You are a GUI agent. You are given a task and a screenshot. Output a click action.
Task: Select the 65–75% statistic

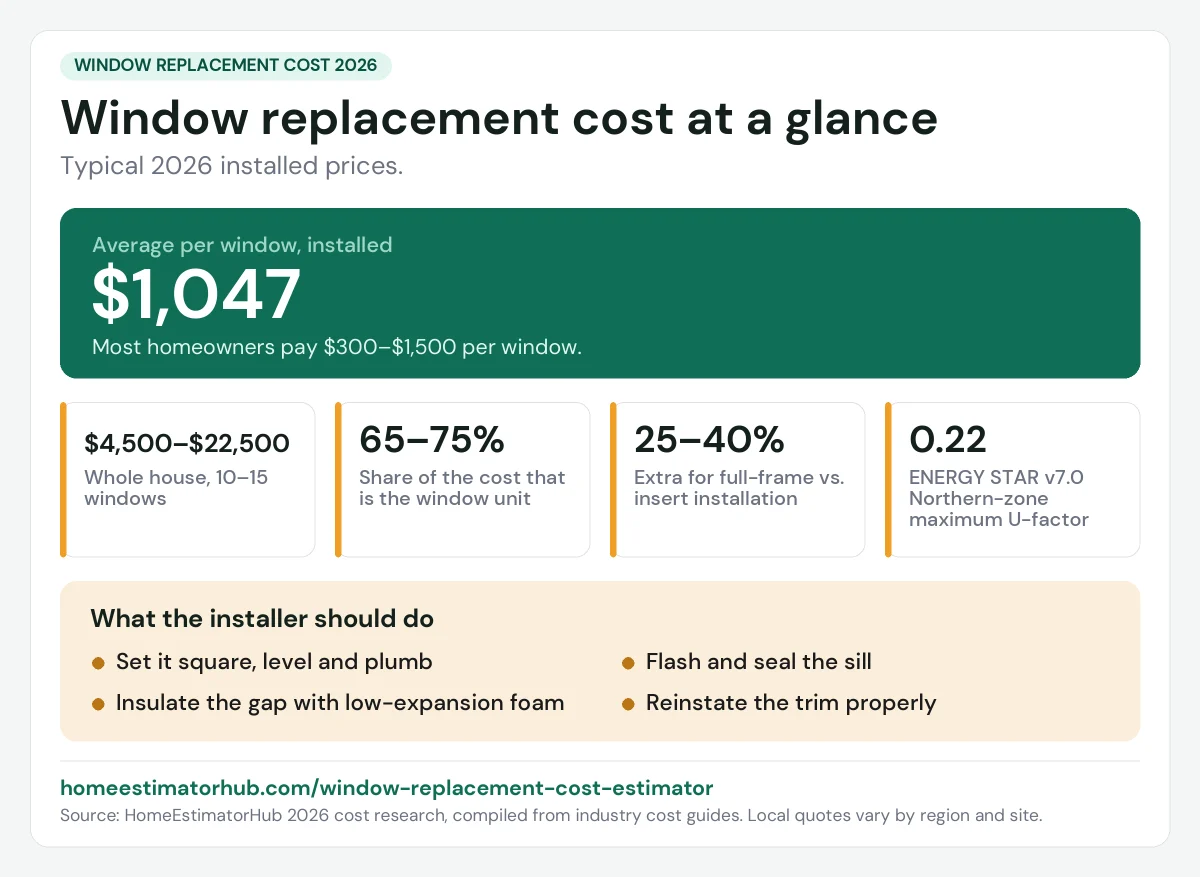432,440
